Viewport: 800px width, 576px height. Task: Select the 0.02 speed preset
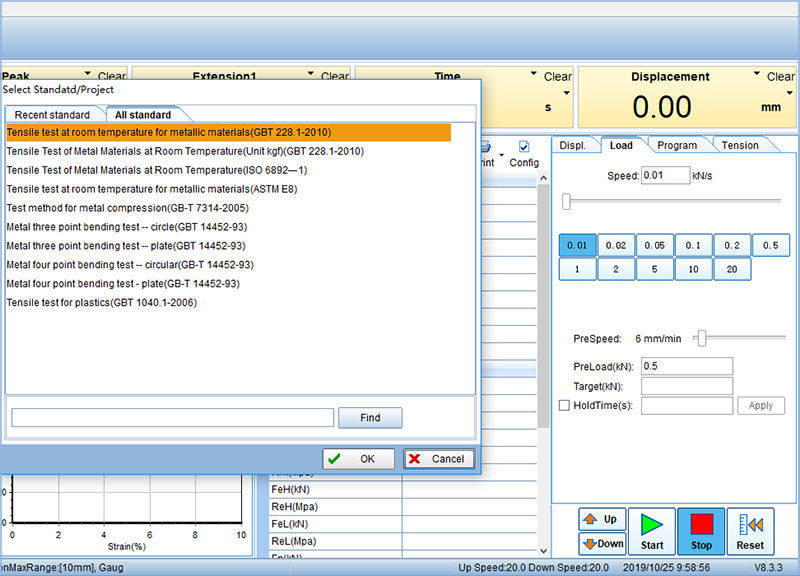616,245
